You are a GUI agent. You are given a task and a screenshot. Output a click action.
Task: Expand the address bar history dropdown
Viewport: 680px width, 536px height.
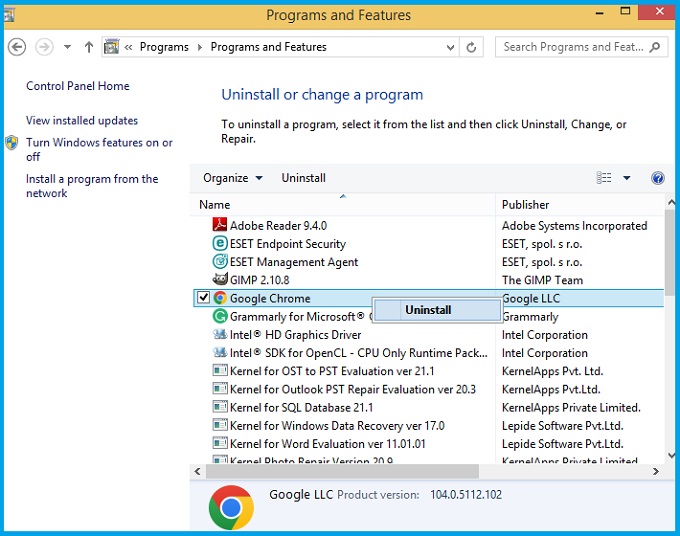coord(451,47)
